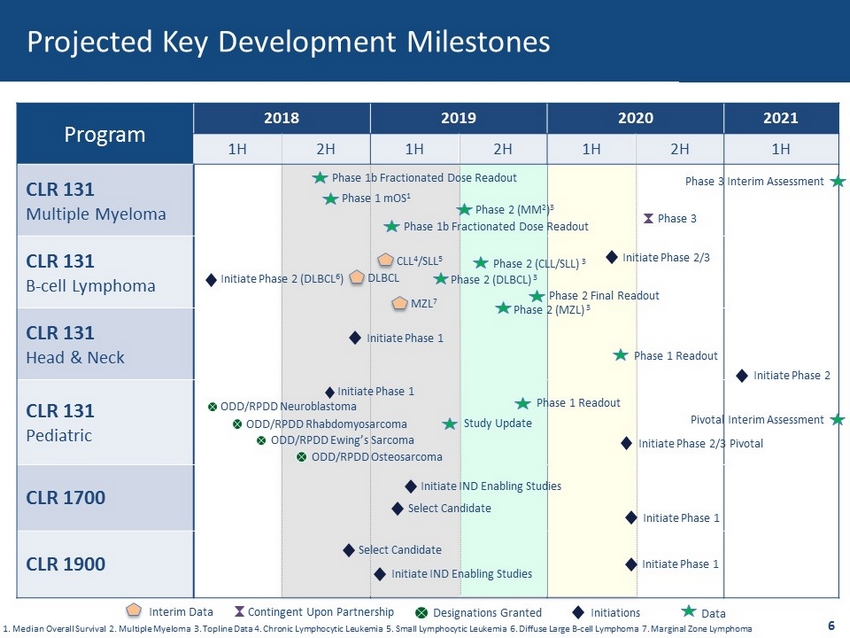Click the Study Update star marker

tap(451, 424)
